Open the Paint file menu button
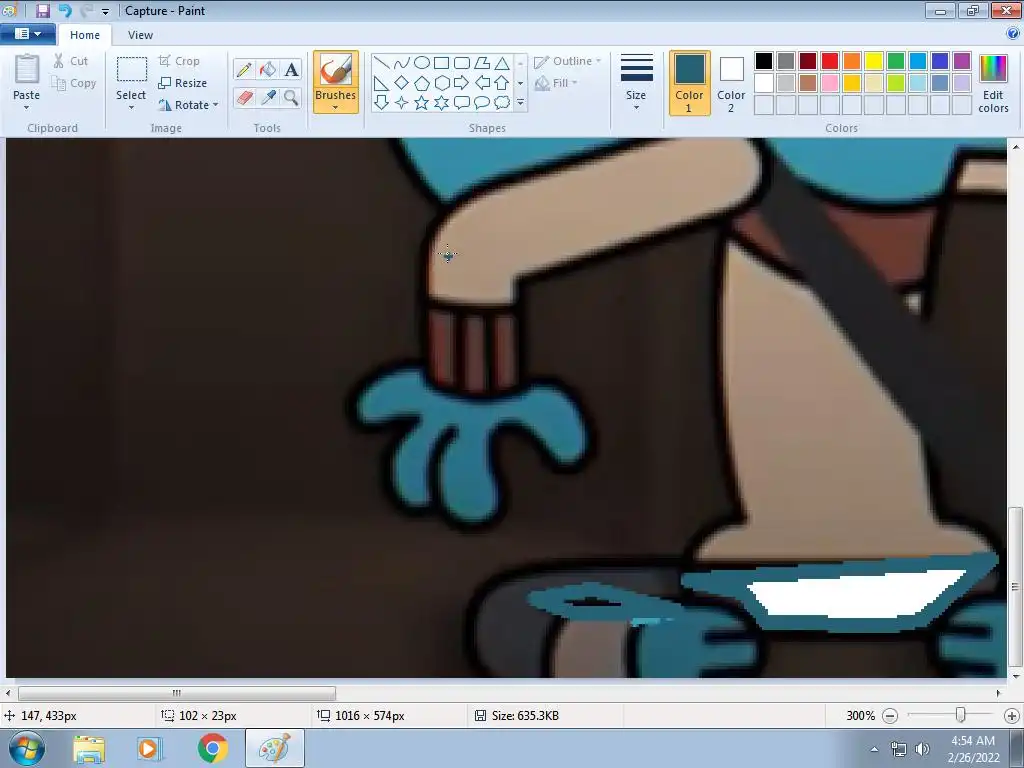Screen dimensions: 1024x768 click(x=27, y=34)
